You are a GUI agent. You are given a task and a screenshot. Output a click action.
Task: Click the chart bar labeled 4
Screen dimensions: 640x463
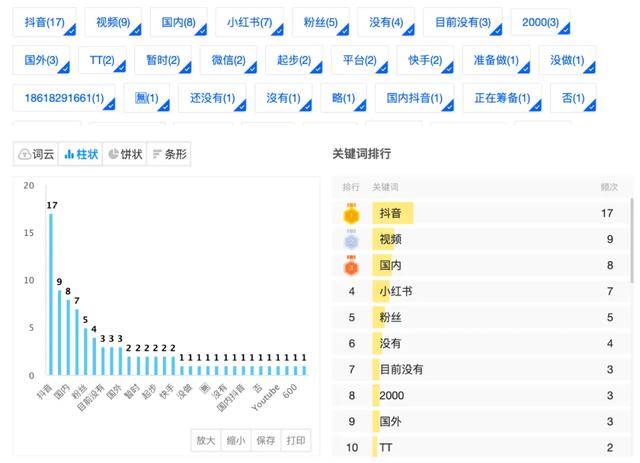pyautogui.click(x=94, y=356)
